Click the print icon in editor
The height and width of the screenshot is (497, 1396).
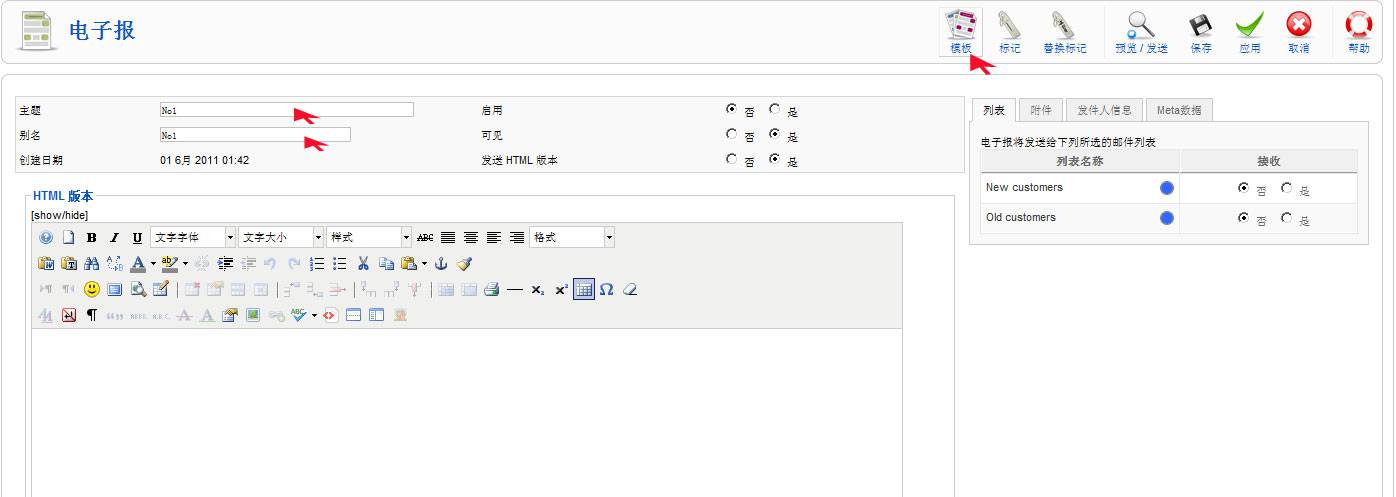click(491, 290)
